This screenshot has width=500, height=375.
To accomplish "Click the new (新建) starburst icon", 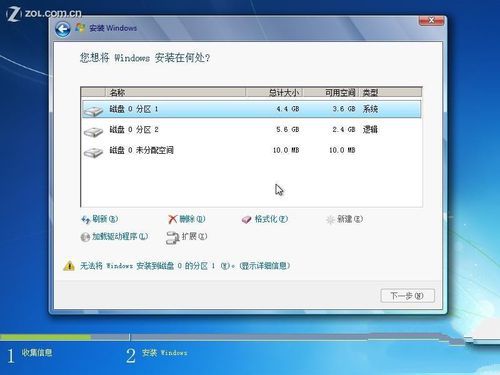I will (330, 220).
